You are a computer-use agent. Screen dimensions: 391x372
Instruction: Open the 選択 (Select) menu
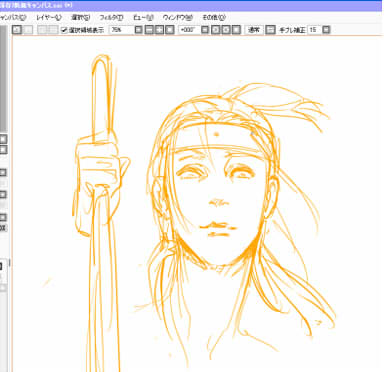coord(81,17)
